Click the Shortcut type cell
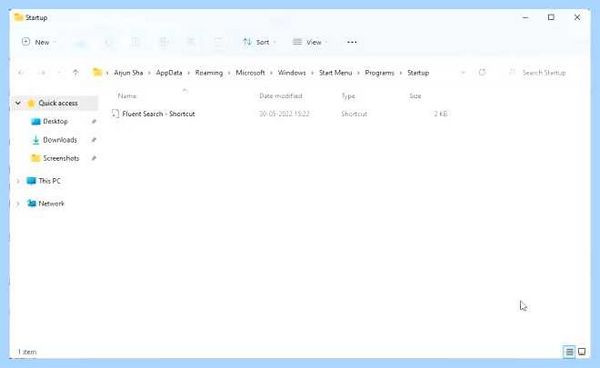 coord(354,114)
